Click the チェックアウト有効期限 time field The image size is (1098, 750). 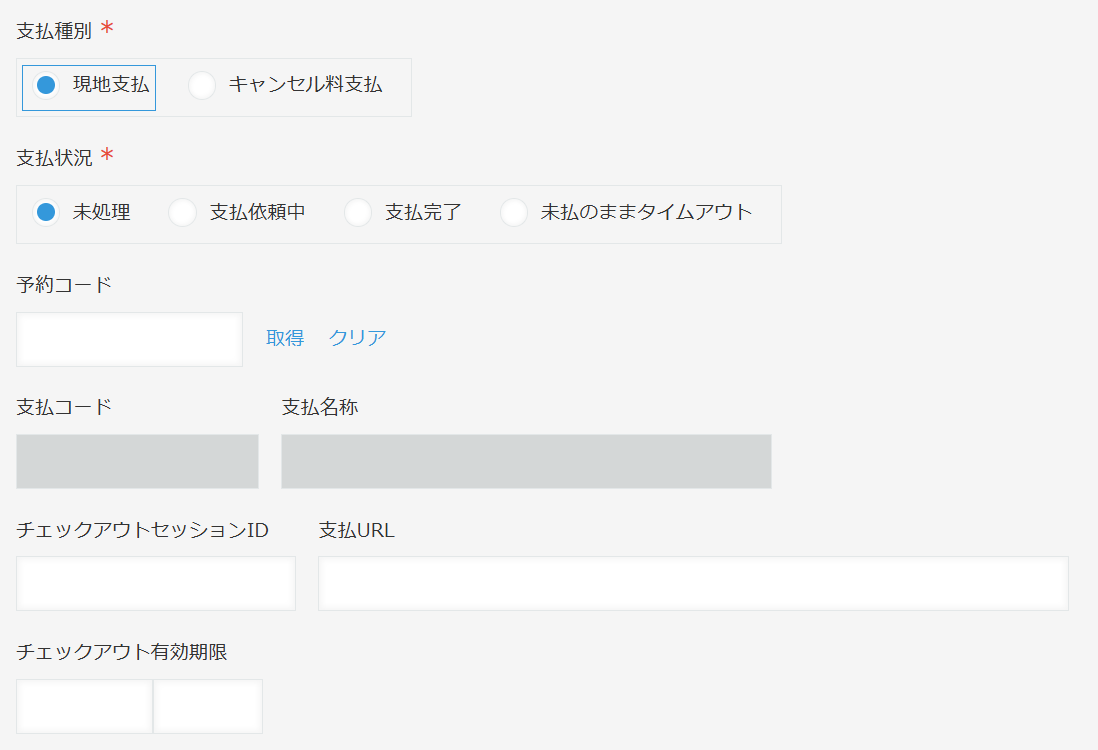click(x=208, y=706)
